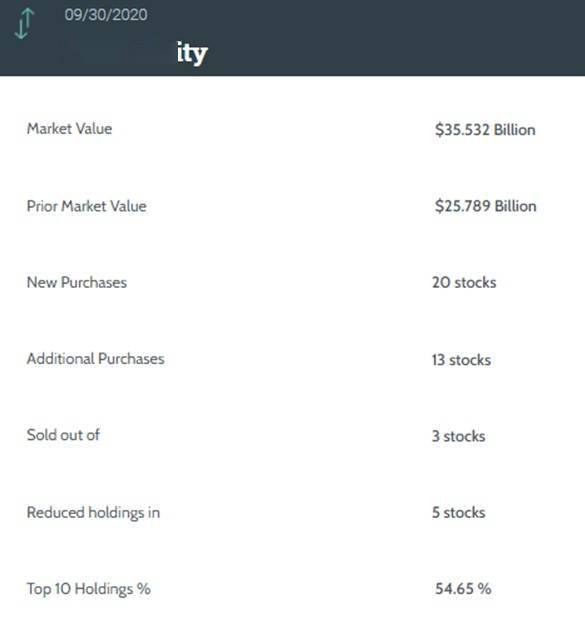Viewport: 585px width, 619px height.
Task: Click the word Billion after $25.789
Action: pos(516,206)
